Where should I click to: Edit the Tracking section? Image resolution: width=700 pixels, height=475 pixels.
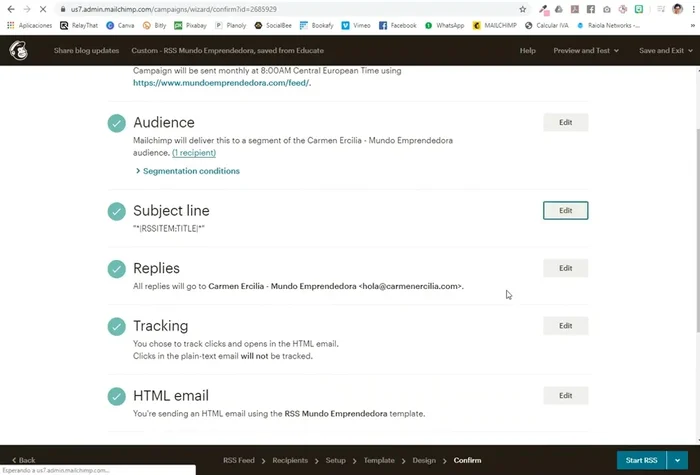pos(566,325)
